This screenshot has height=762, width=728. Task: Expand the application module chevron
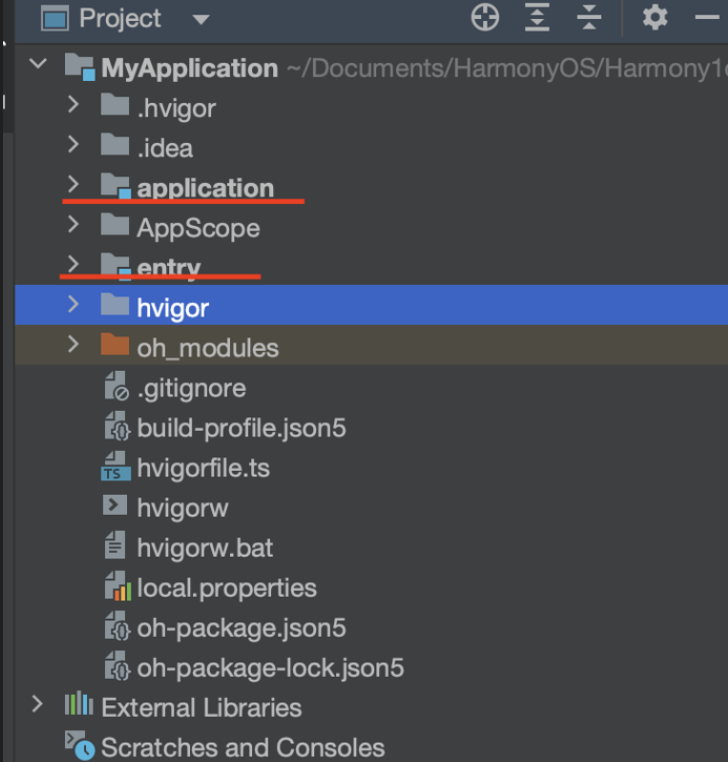click(73, 184)
